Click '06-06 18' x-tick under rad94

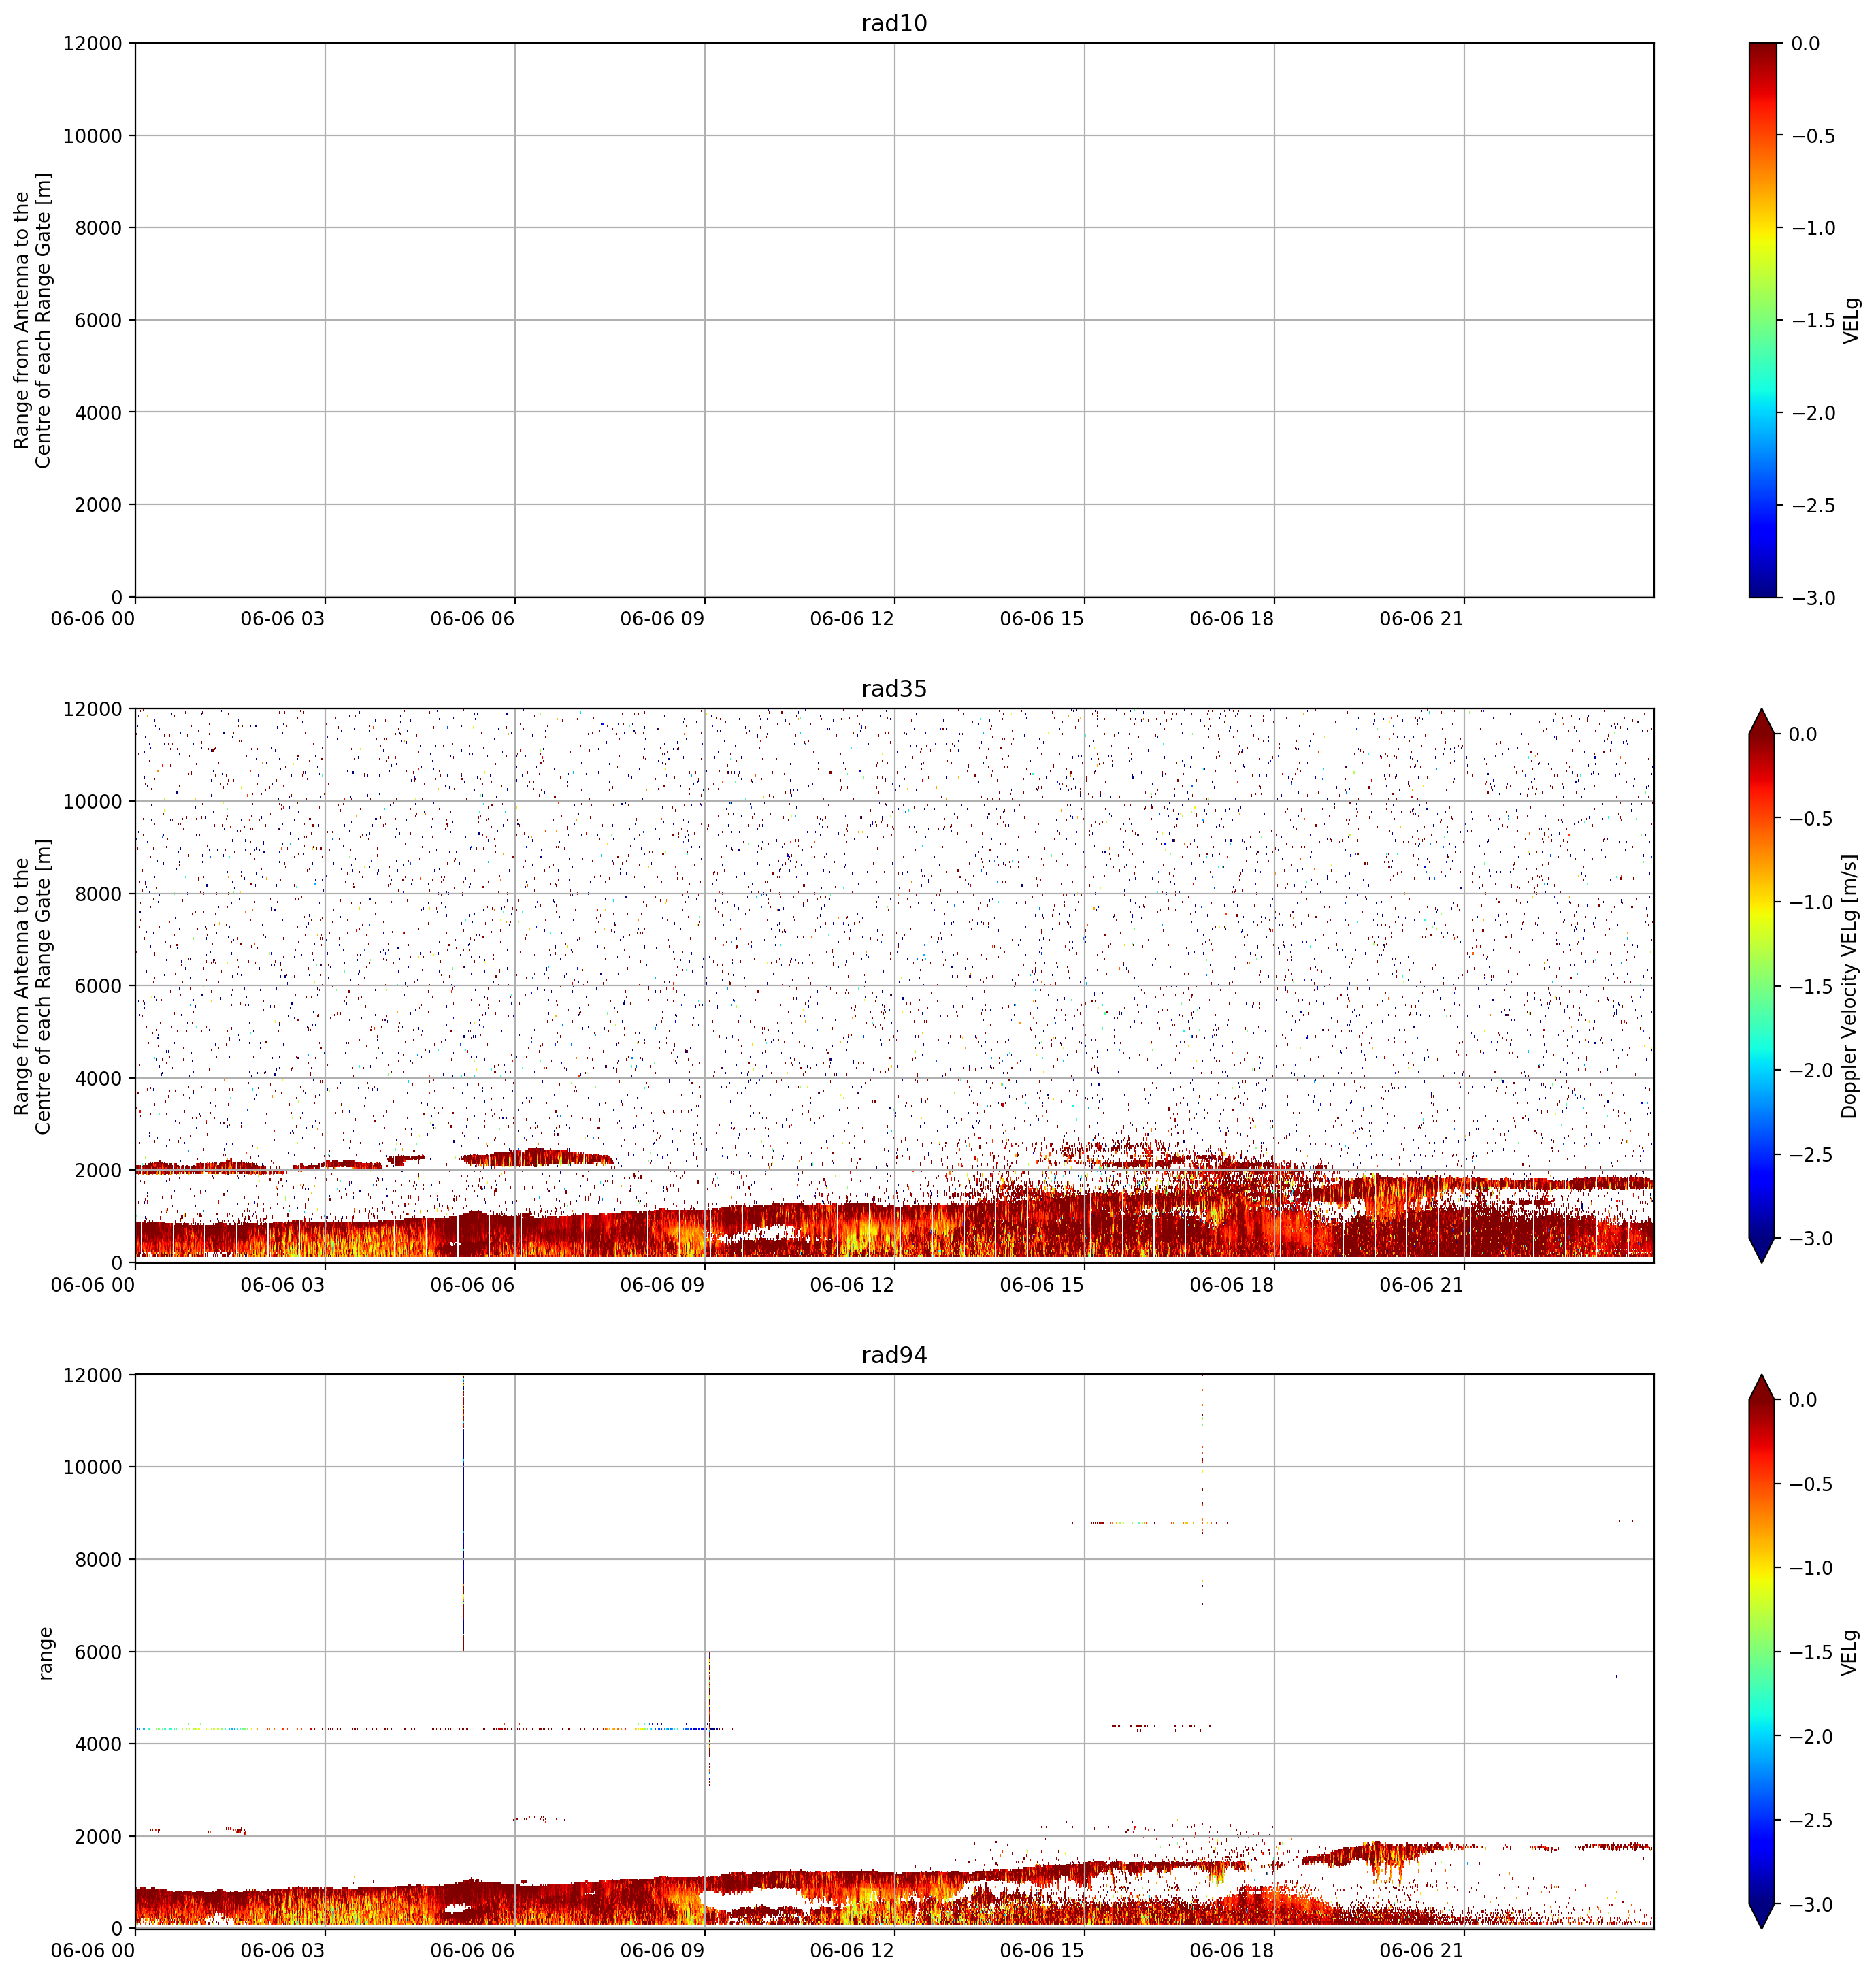pos(1232,1951)
